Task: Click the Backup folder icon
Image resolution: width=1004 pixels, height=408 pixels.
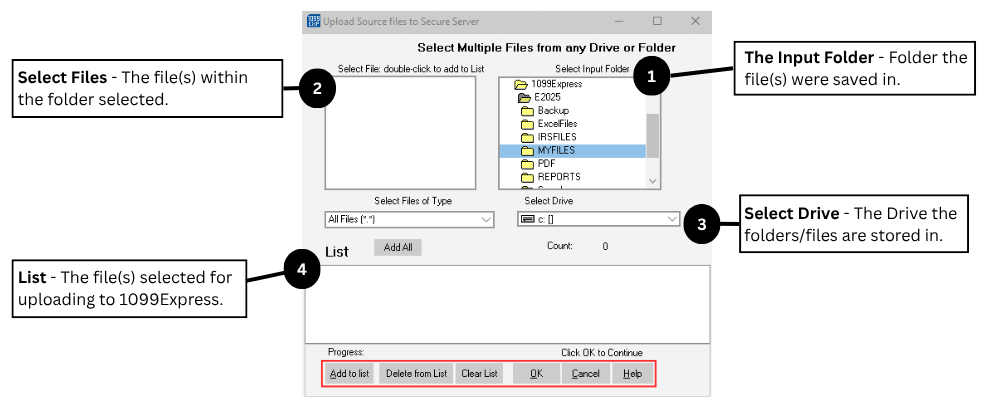Action: pos(528,111)
